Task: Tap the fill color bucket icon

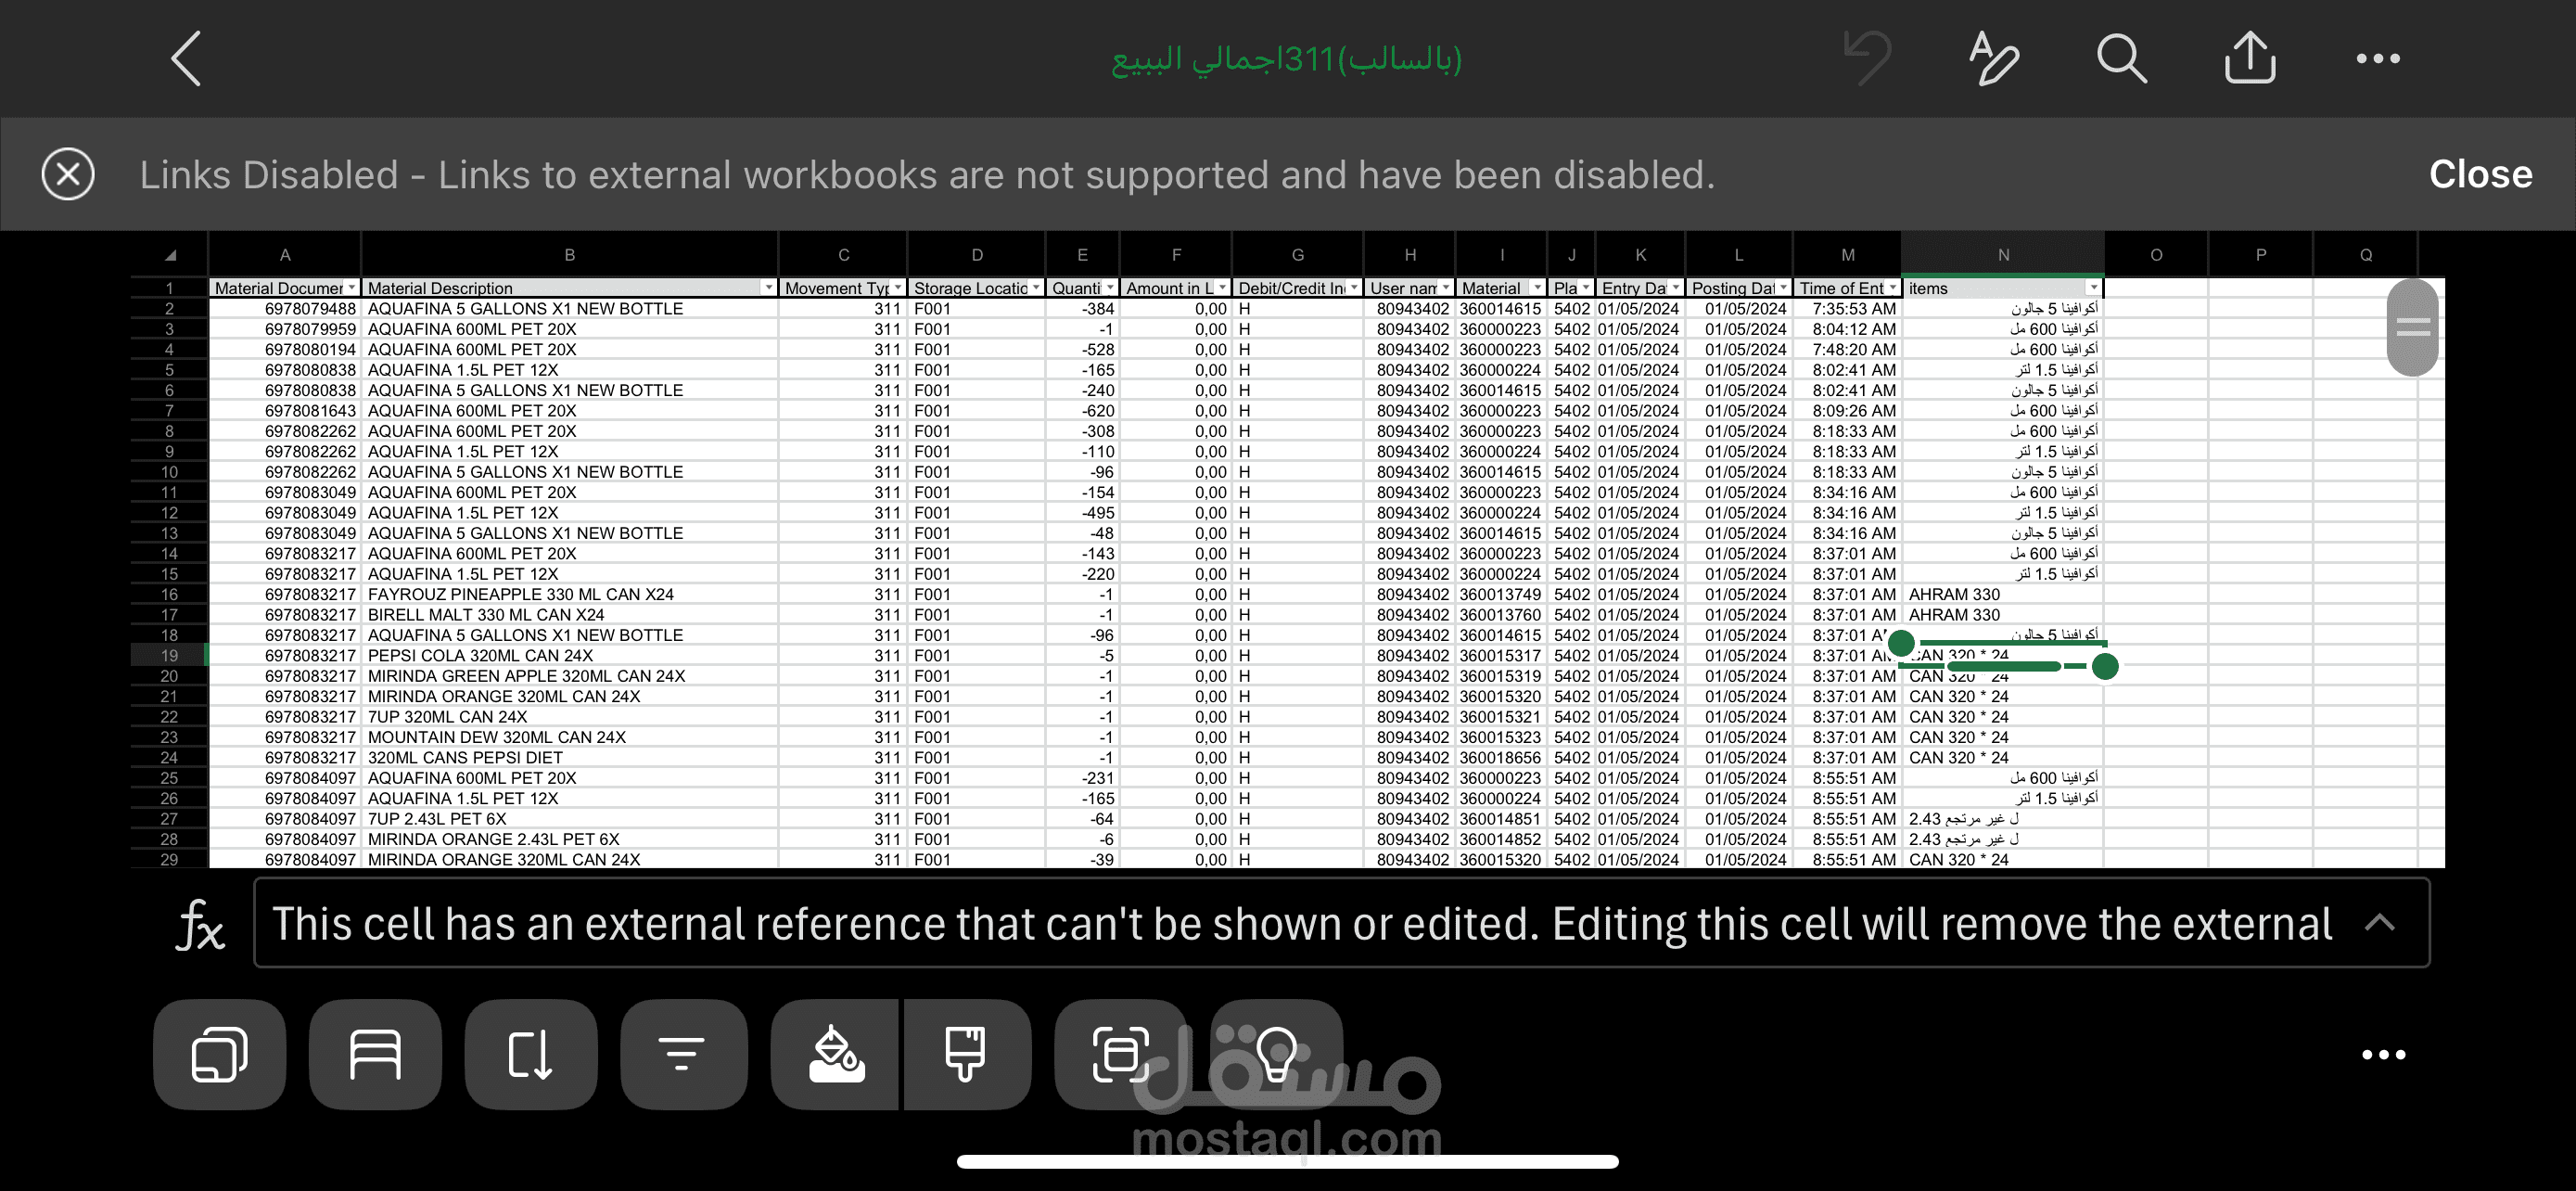Action: click(x=836, y=1054)
